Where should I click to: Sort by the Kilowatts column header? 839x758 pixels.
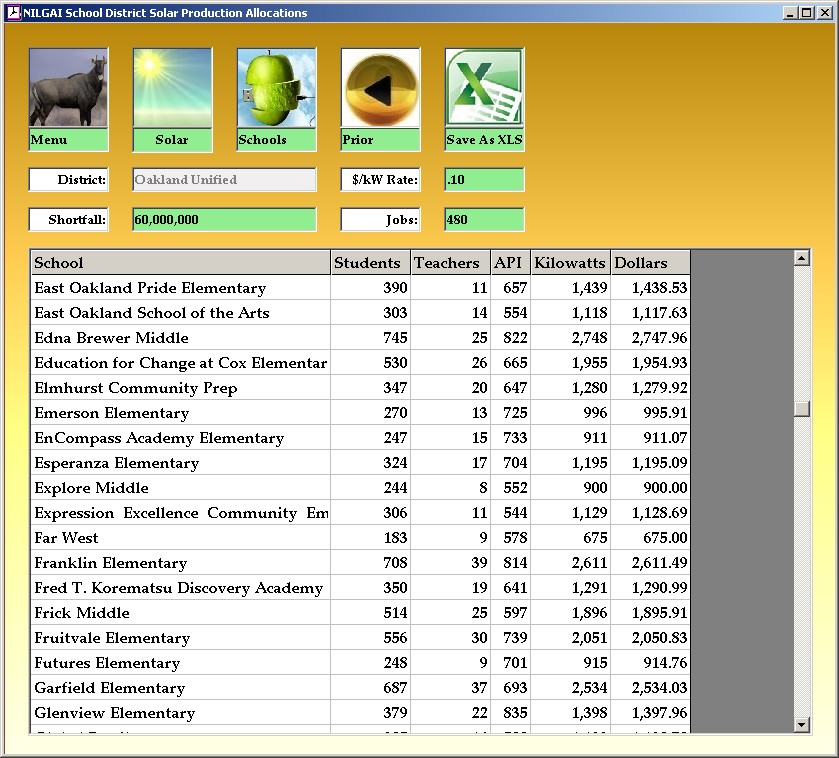pyautogui.click(x=570, y=263)
